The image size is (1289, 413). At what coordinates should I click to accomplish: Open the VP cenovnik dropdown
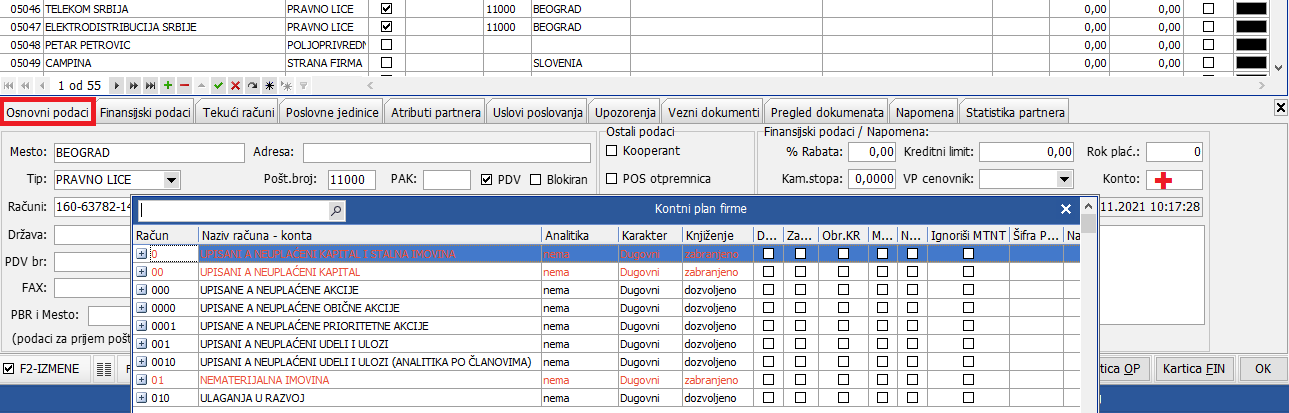point(1063,180)
